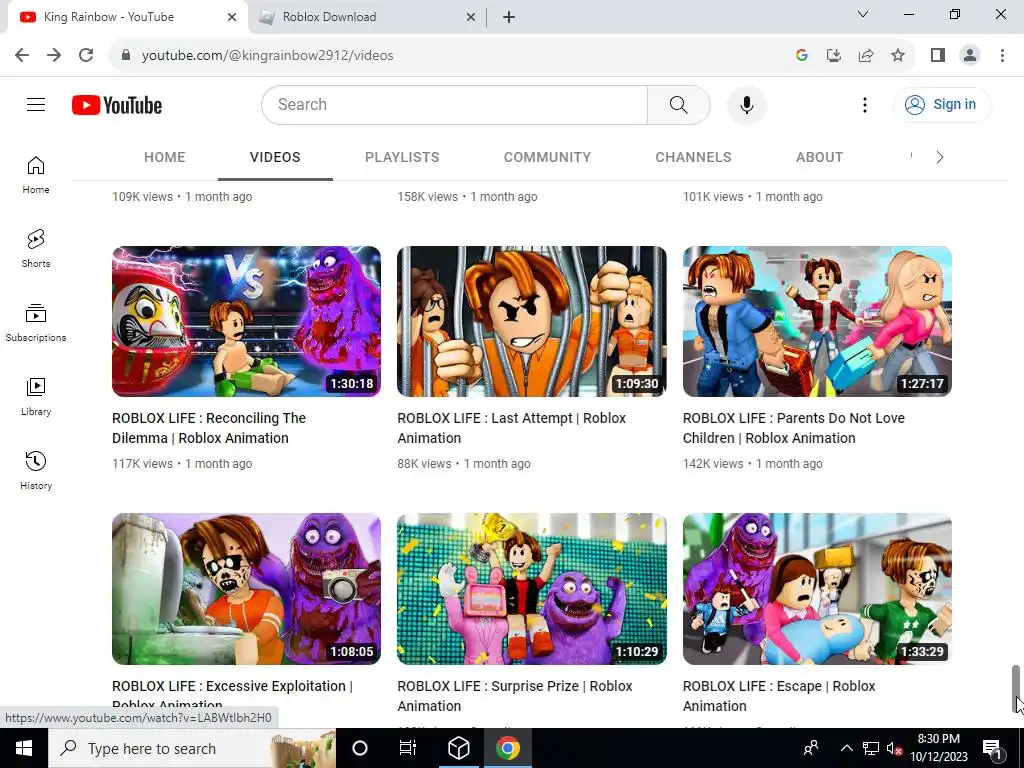This screenshot has height=768, width=1024.
Task: Open Chrome's three-dot menu
Action: (x=1002, y=56)
